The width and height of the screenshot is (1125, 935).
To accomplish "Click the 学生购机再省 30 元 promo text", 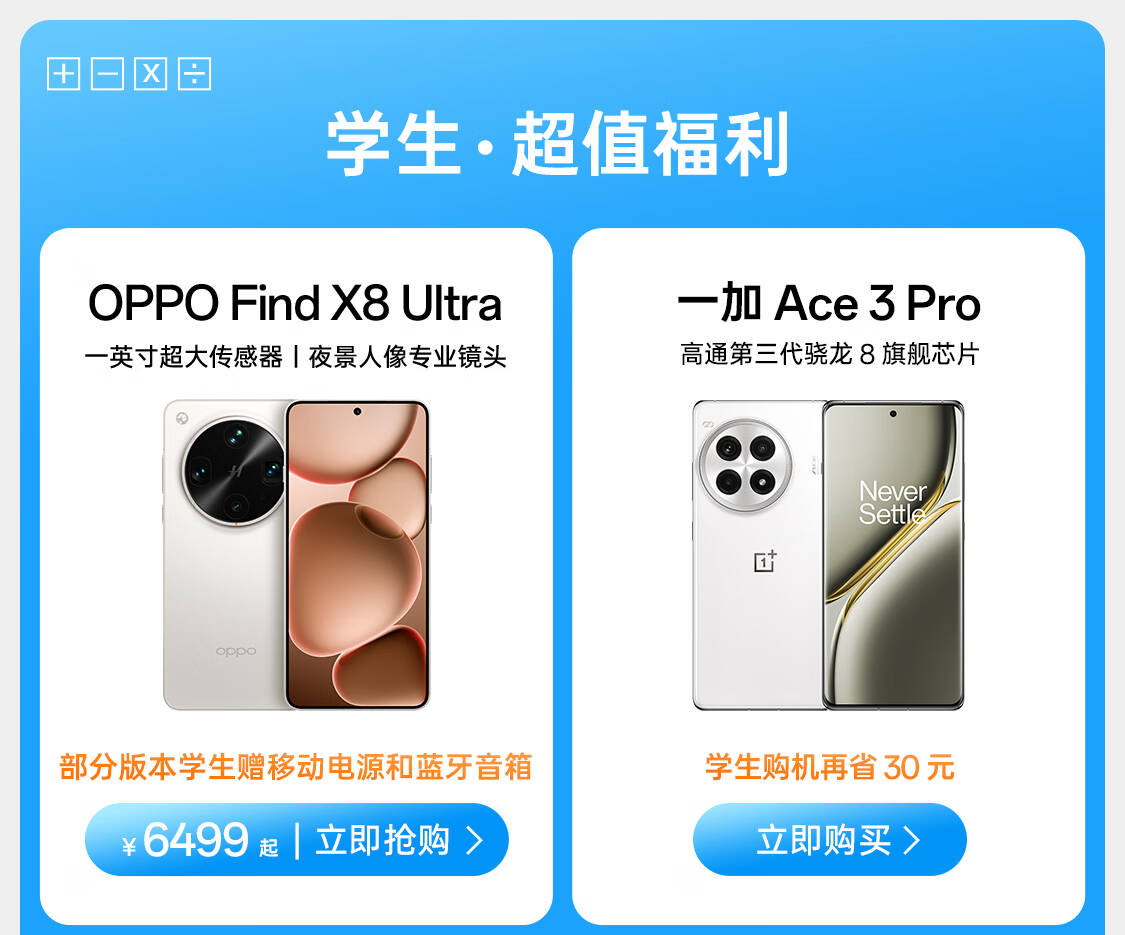I will coord(830,767).
